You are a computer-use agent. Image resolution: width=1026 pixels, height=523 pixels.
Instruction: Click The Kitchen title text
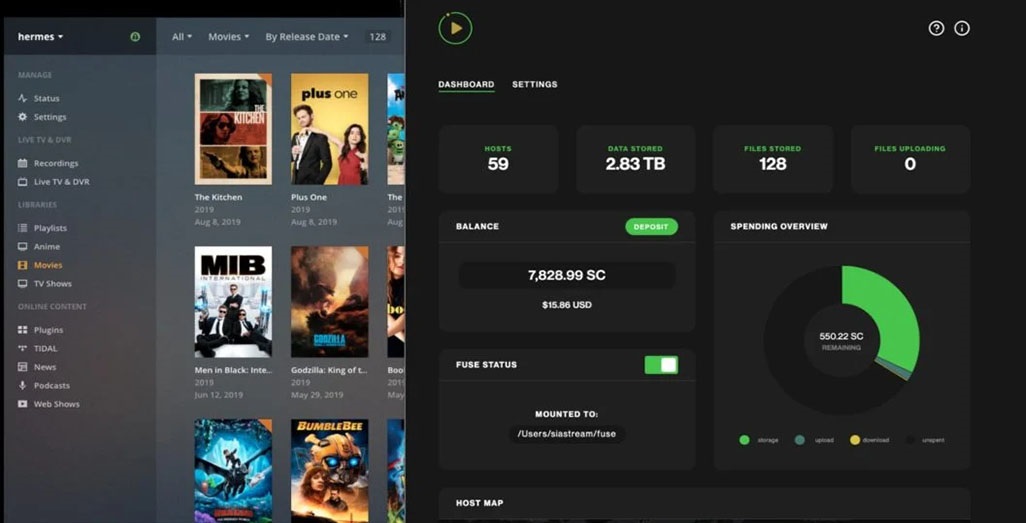point(218,197)
